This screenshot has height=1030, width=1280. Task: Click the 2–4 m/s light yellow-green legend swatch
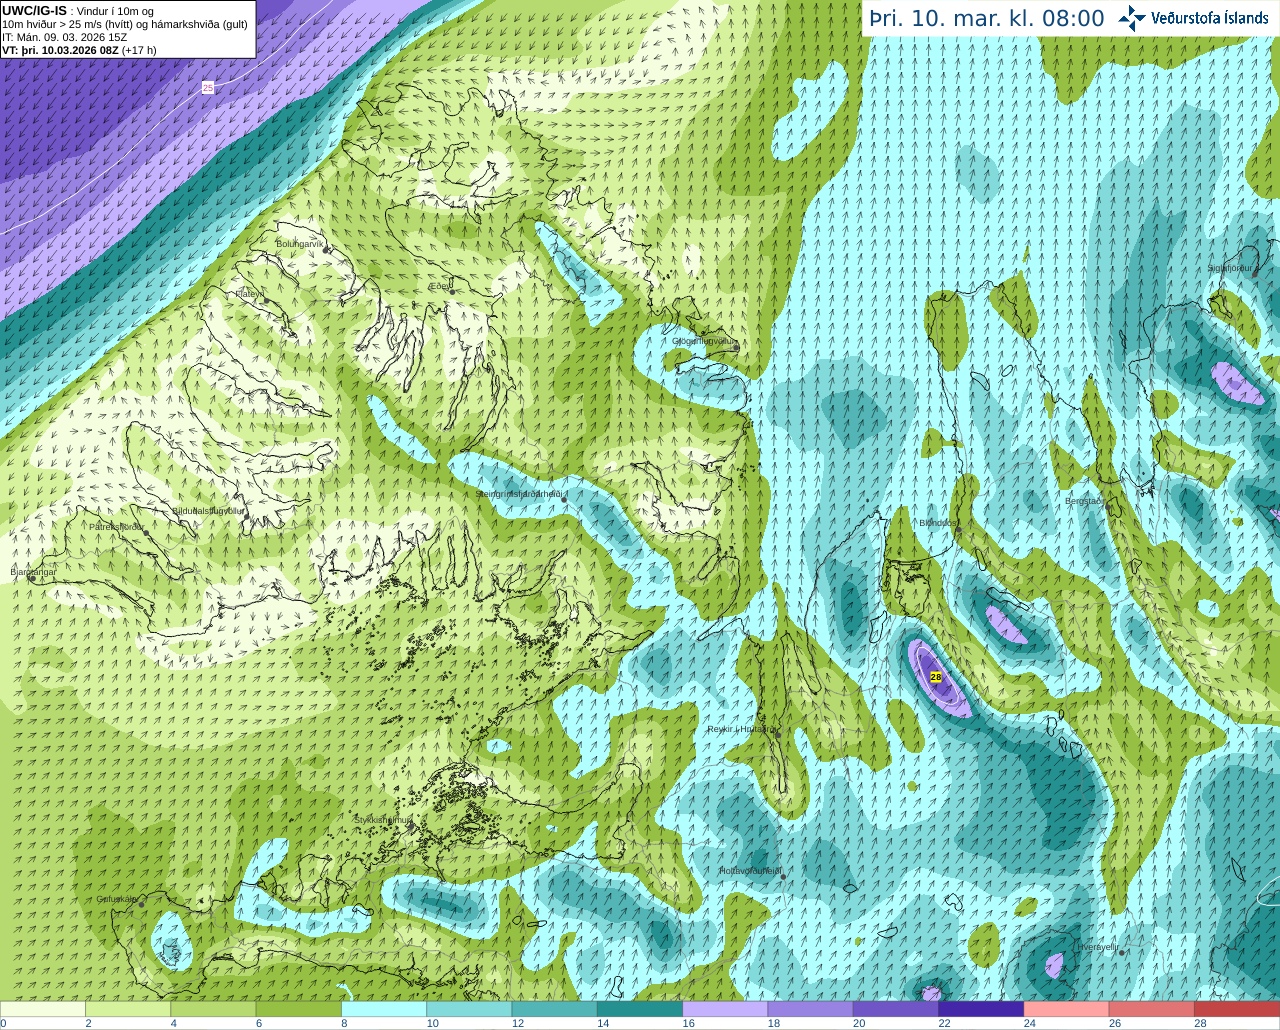coord(128,1009)
